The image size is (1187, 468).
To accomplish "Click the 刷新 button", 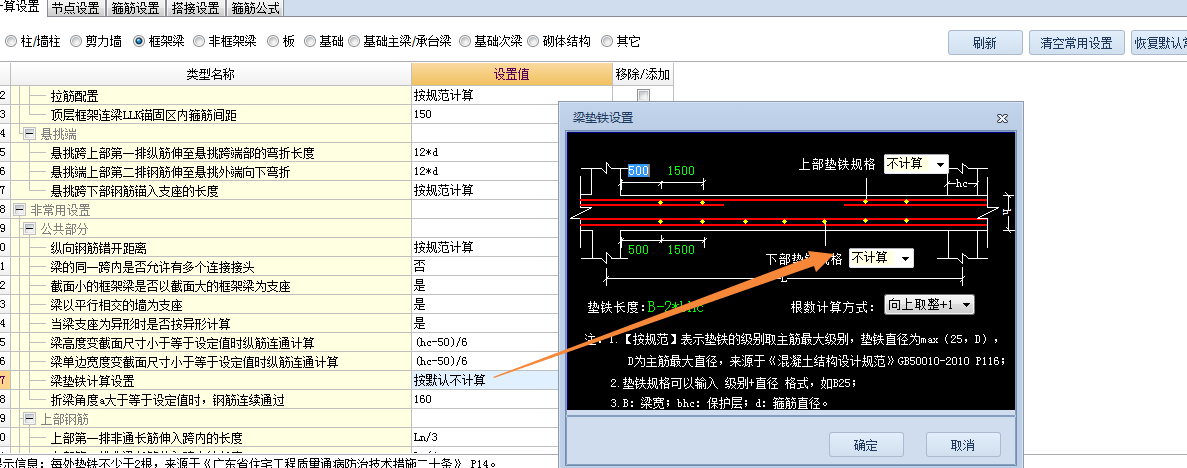I will pos(985,42).
